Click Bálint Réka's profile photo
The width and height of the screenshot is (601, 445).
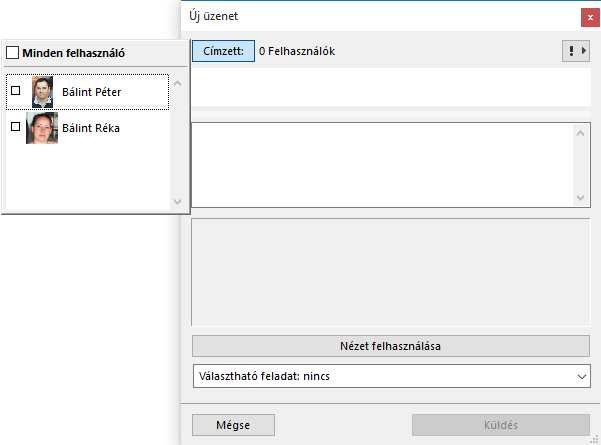tap(42, 128)
